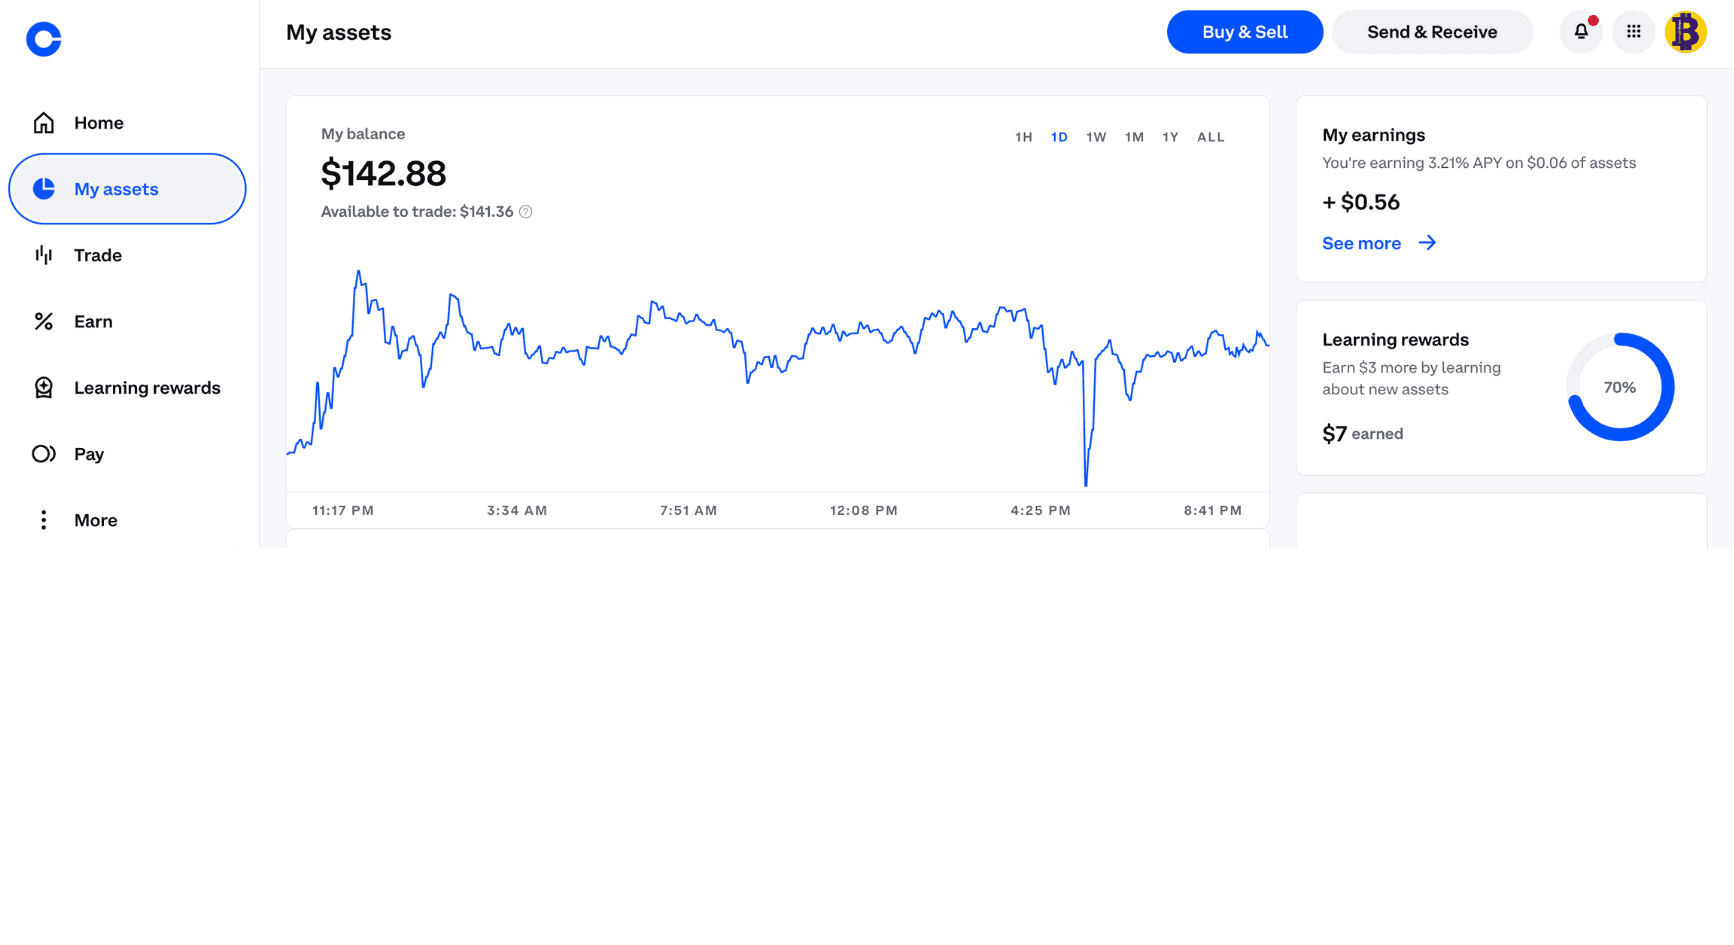The image size is (1734, 945).
Task: Switch chart range to ALL
Action: [1211, 137]
